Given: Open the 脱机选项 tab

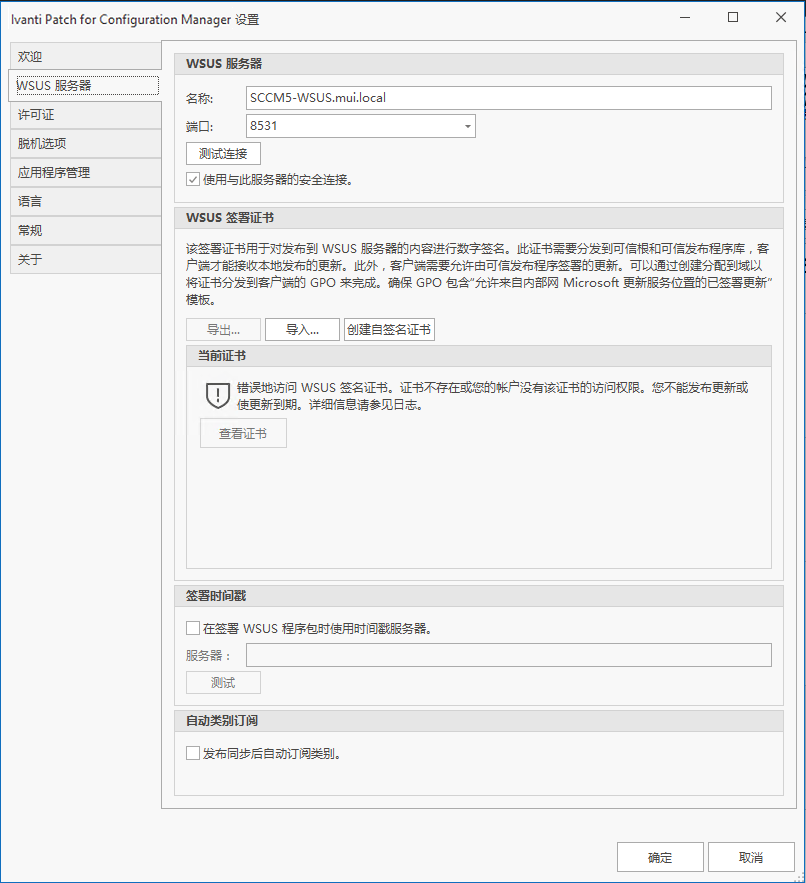Looking at the screenshot, I should pyautogui.click(x=86, y=144).
